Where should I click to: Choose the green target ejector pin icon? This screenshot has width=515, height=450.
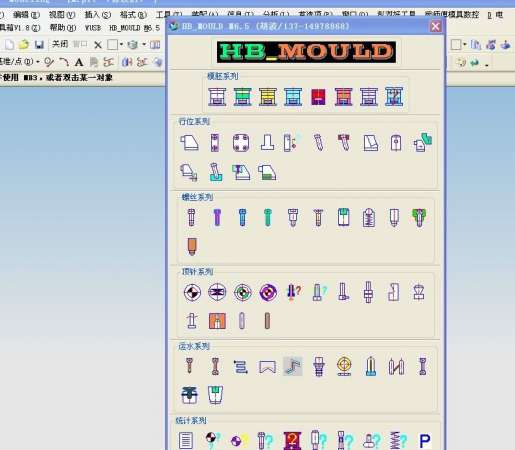(242, 292)
